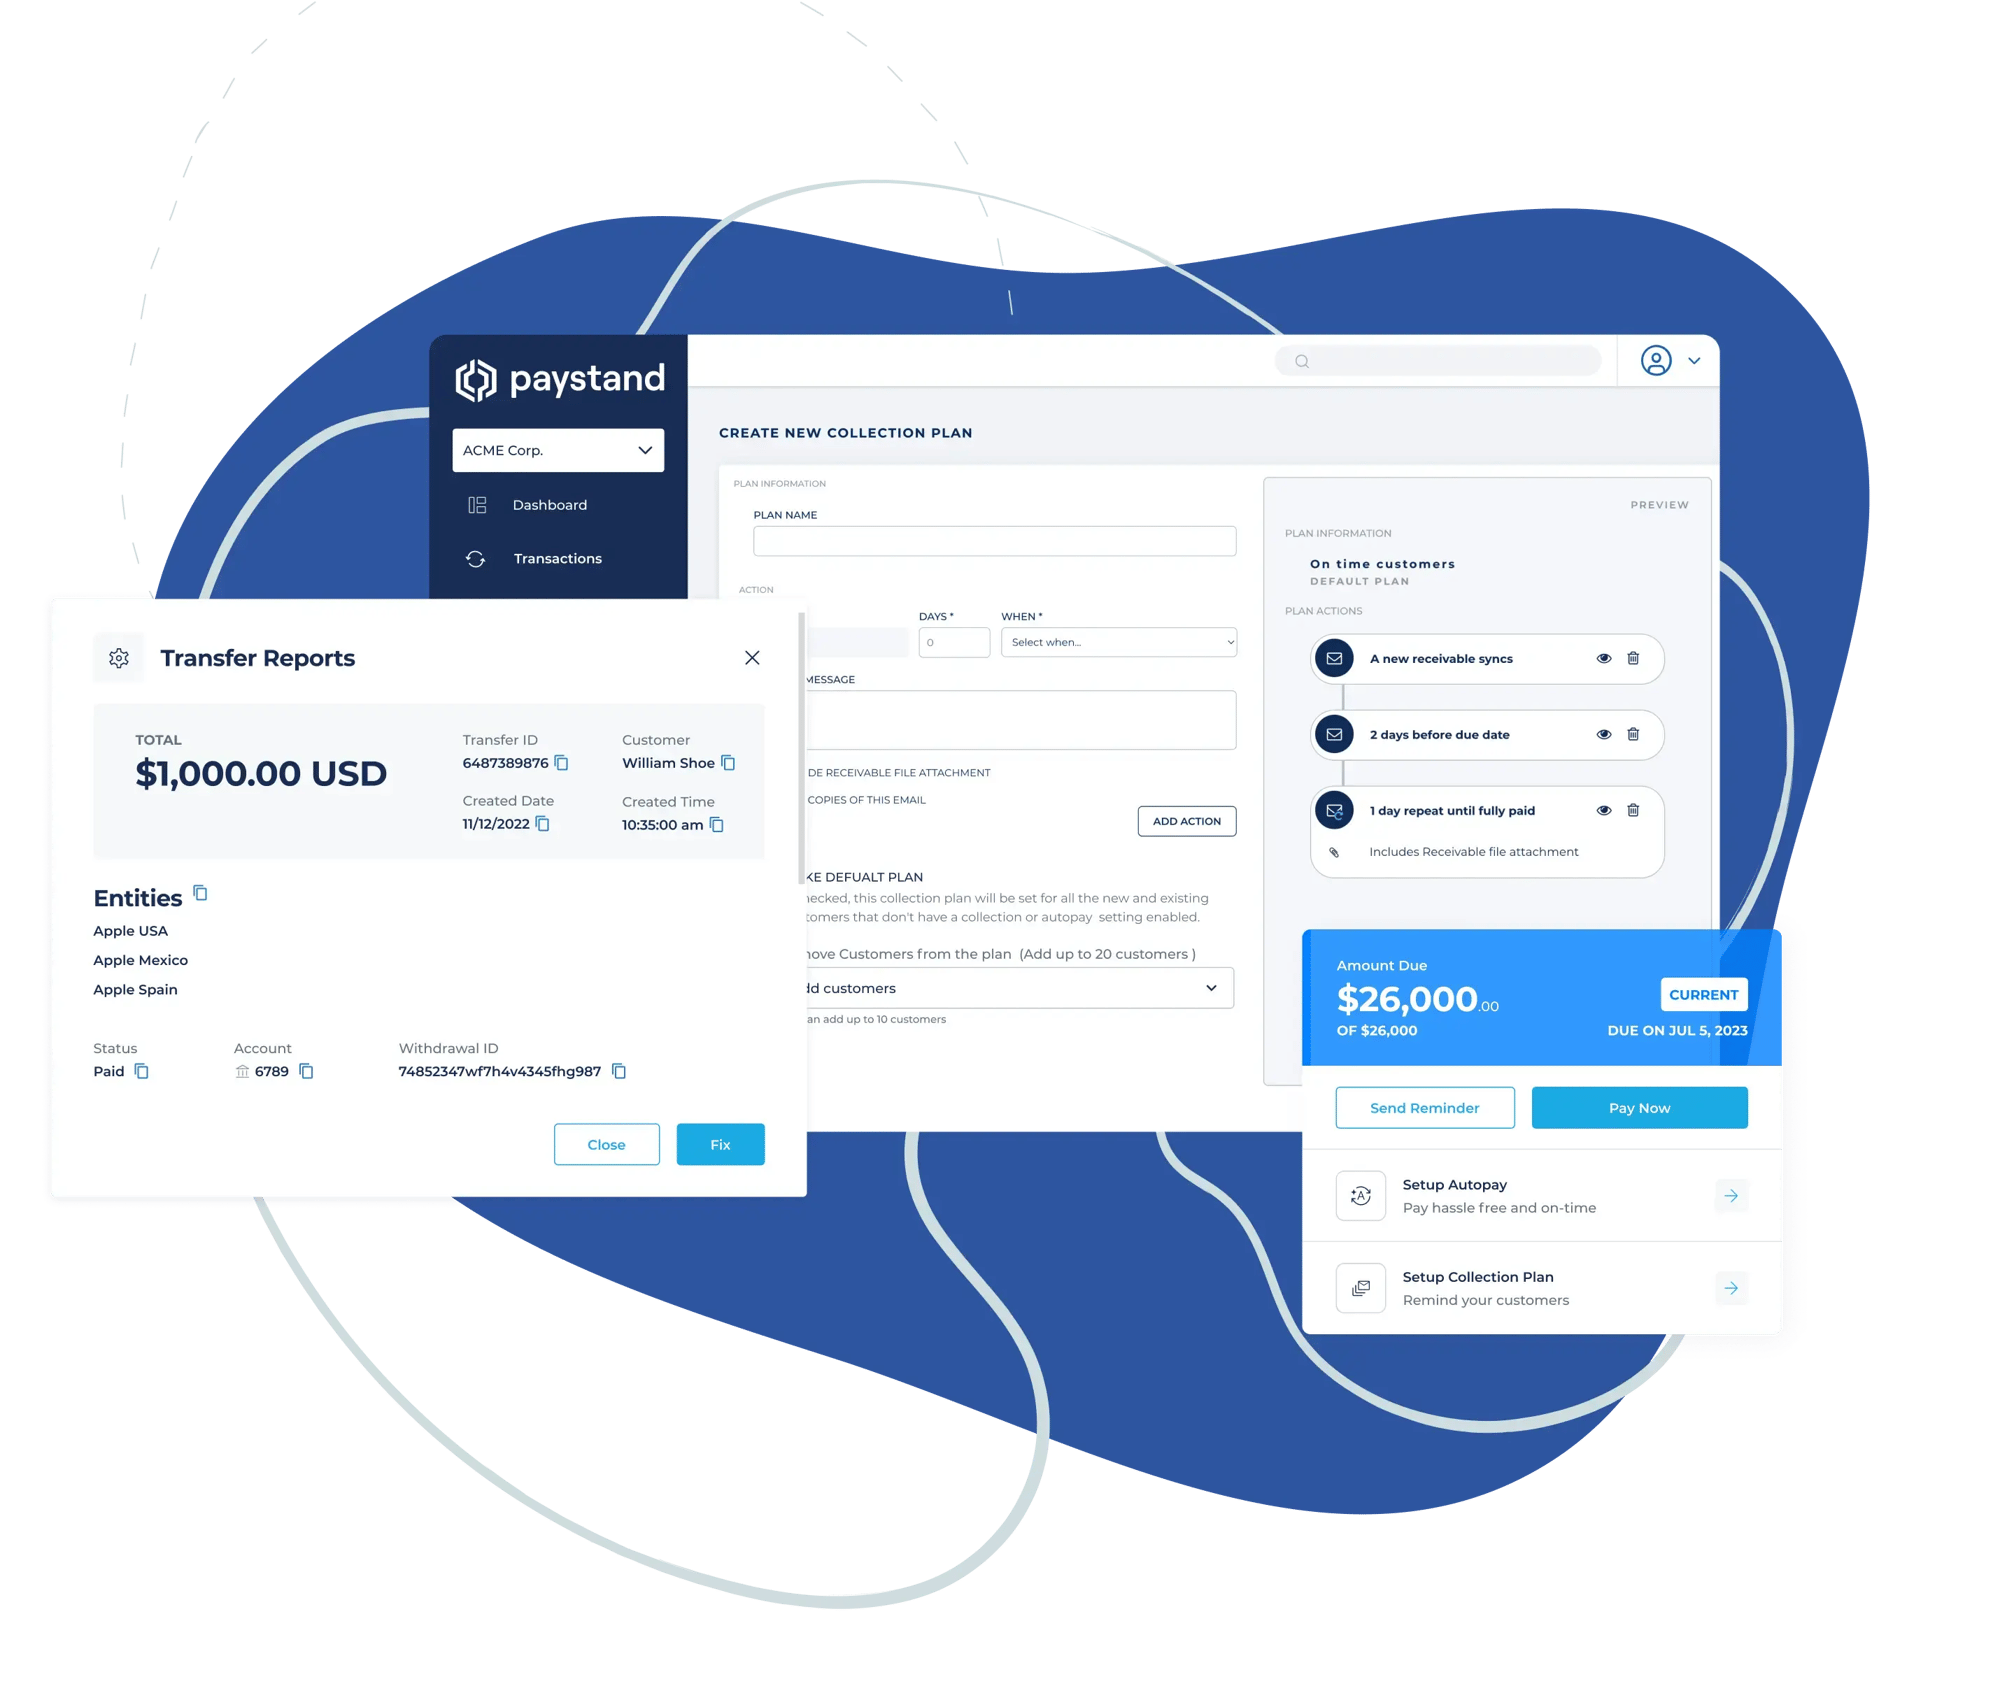Click the delete icon on a new receivable syncs
Screen dimensions: 2000x1686
click(1630, 659)
